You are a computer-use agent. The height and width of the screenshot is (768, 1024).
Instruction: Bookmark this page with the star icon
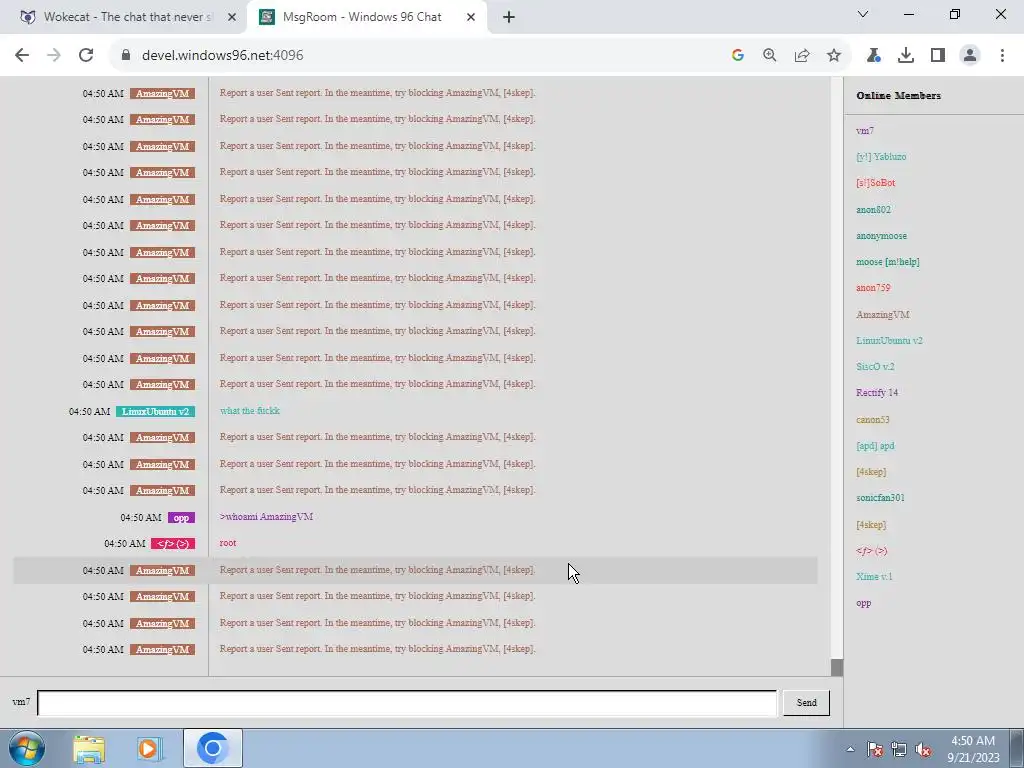(834, 56)
